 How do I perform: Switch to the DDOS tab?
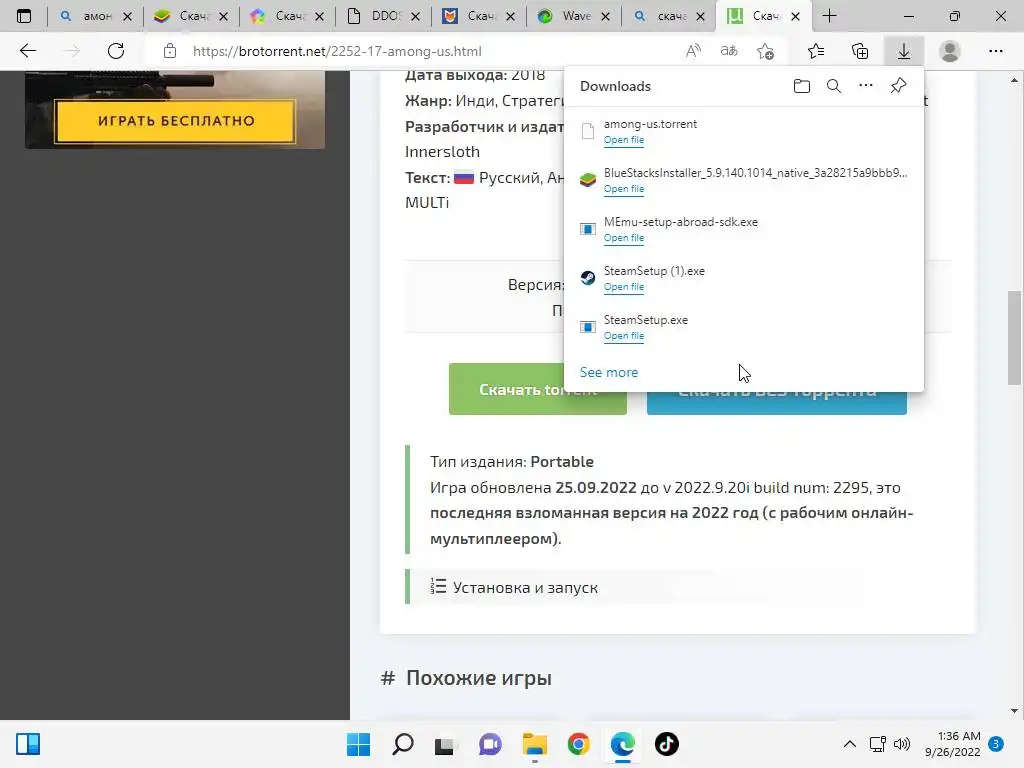click(383, 16)
